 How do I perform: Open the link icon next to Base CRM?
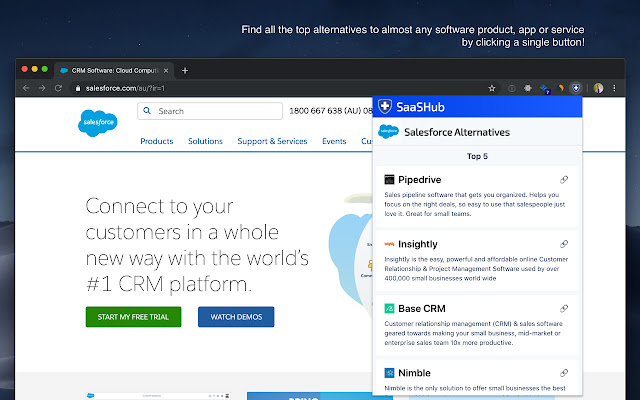pyautogui.click(x=564, y=309)
